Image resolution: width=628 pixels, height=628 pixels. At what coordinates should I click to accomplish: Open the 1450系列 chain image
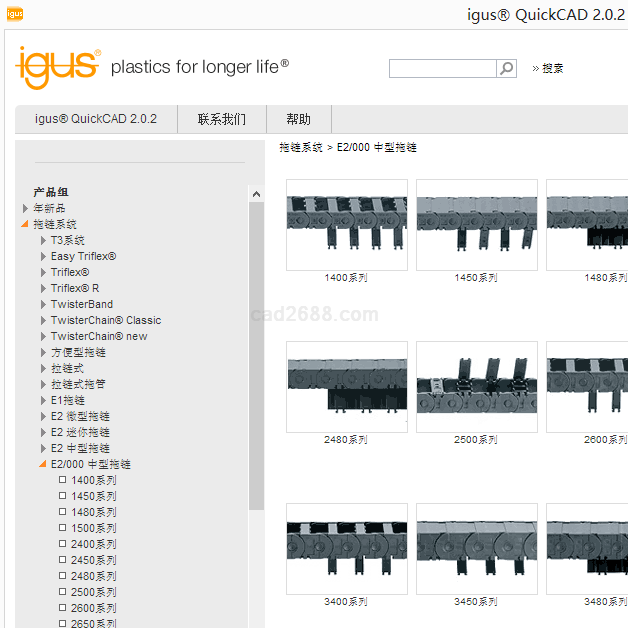point(476,224)
